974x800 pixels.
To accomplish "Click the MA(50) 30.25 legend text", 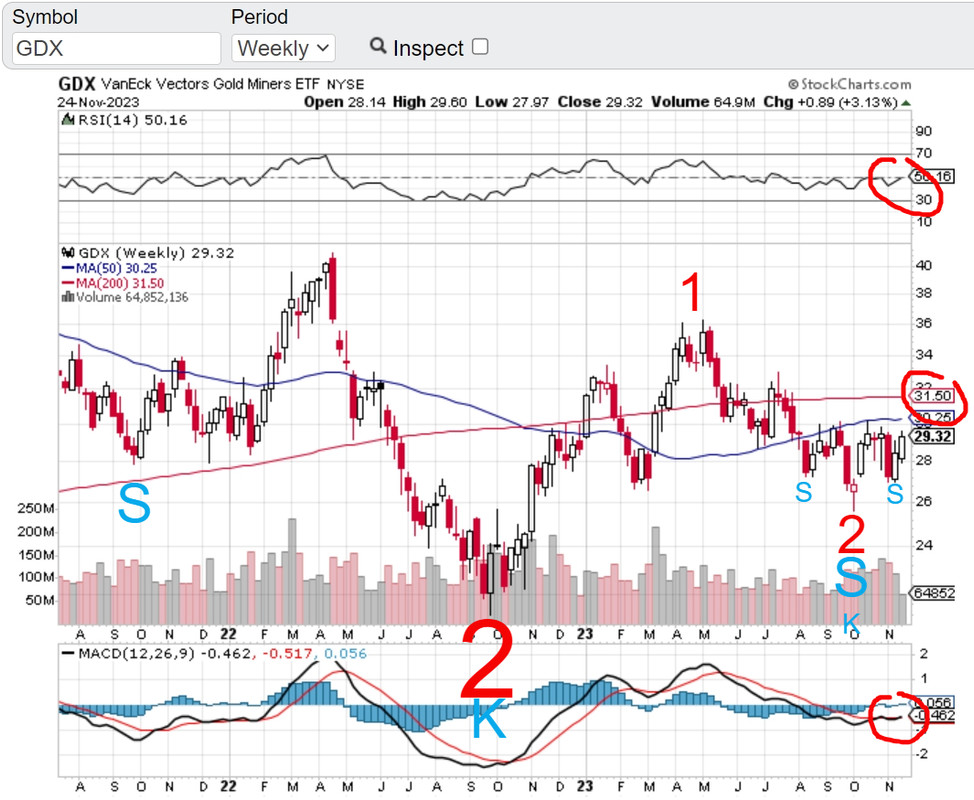I will 116,268.
